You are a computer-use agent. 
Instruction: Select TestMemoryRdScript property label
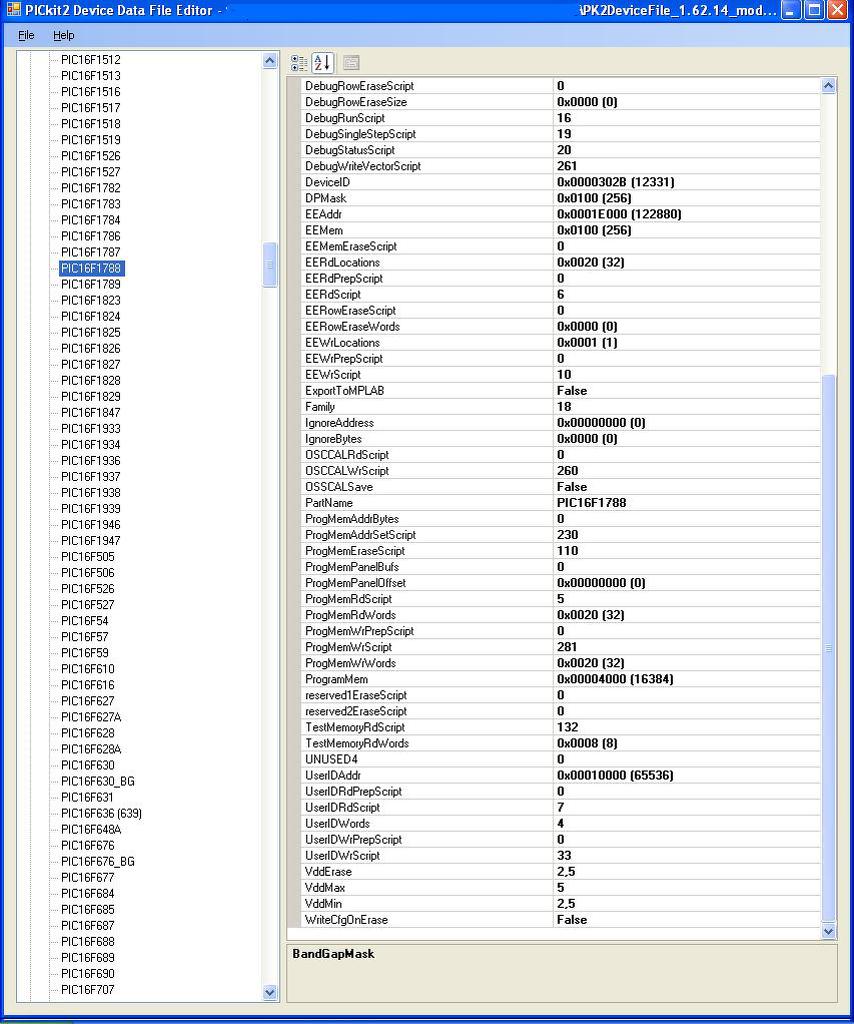(x=355, y=728)
